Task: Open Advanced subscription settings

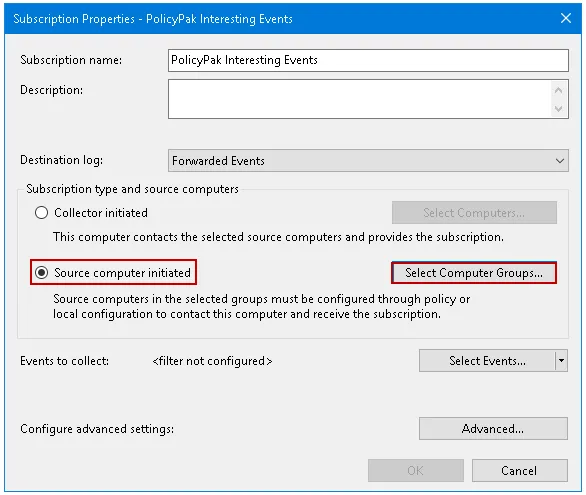Action: 493,429
